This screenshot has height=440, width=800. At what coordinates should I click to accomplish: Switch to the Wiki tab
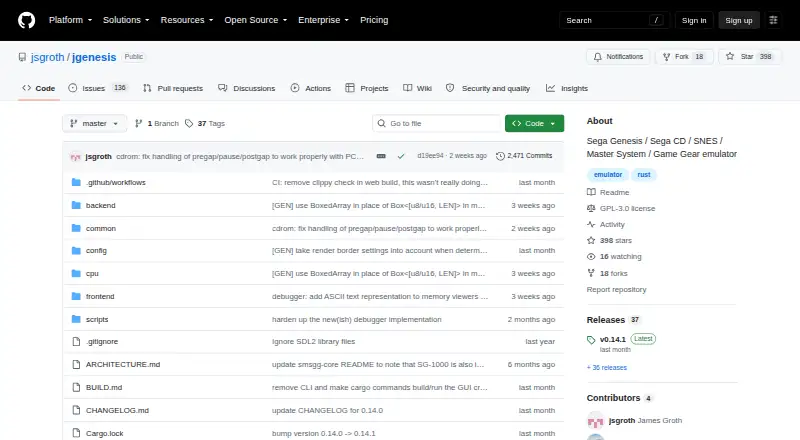[x=417, y=88]
